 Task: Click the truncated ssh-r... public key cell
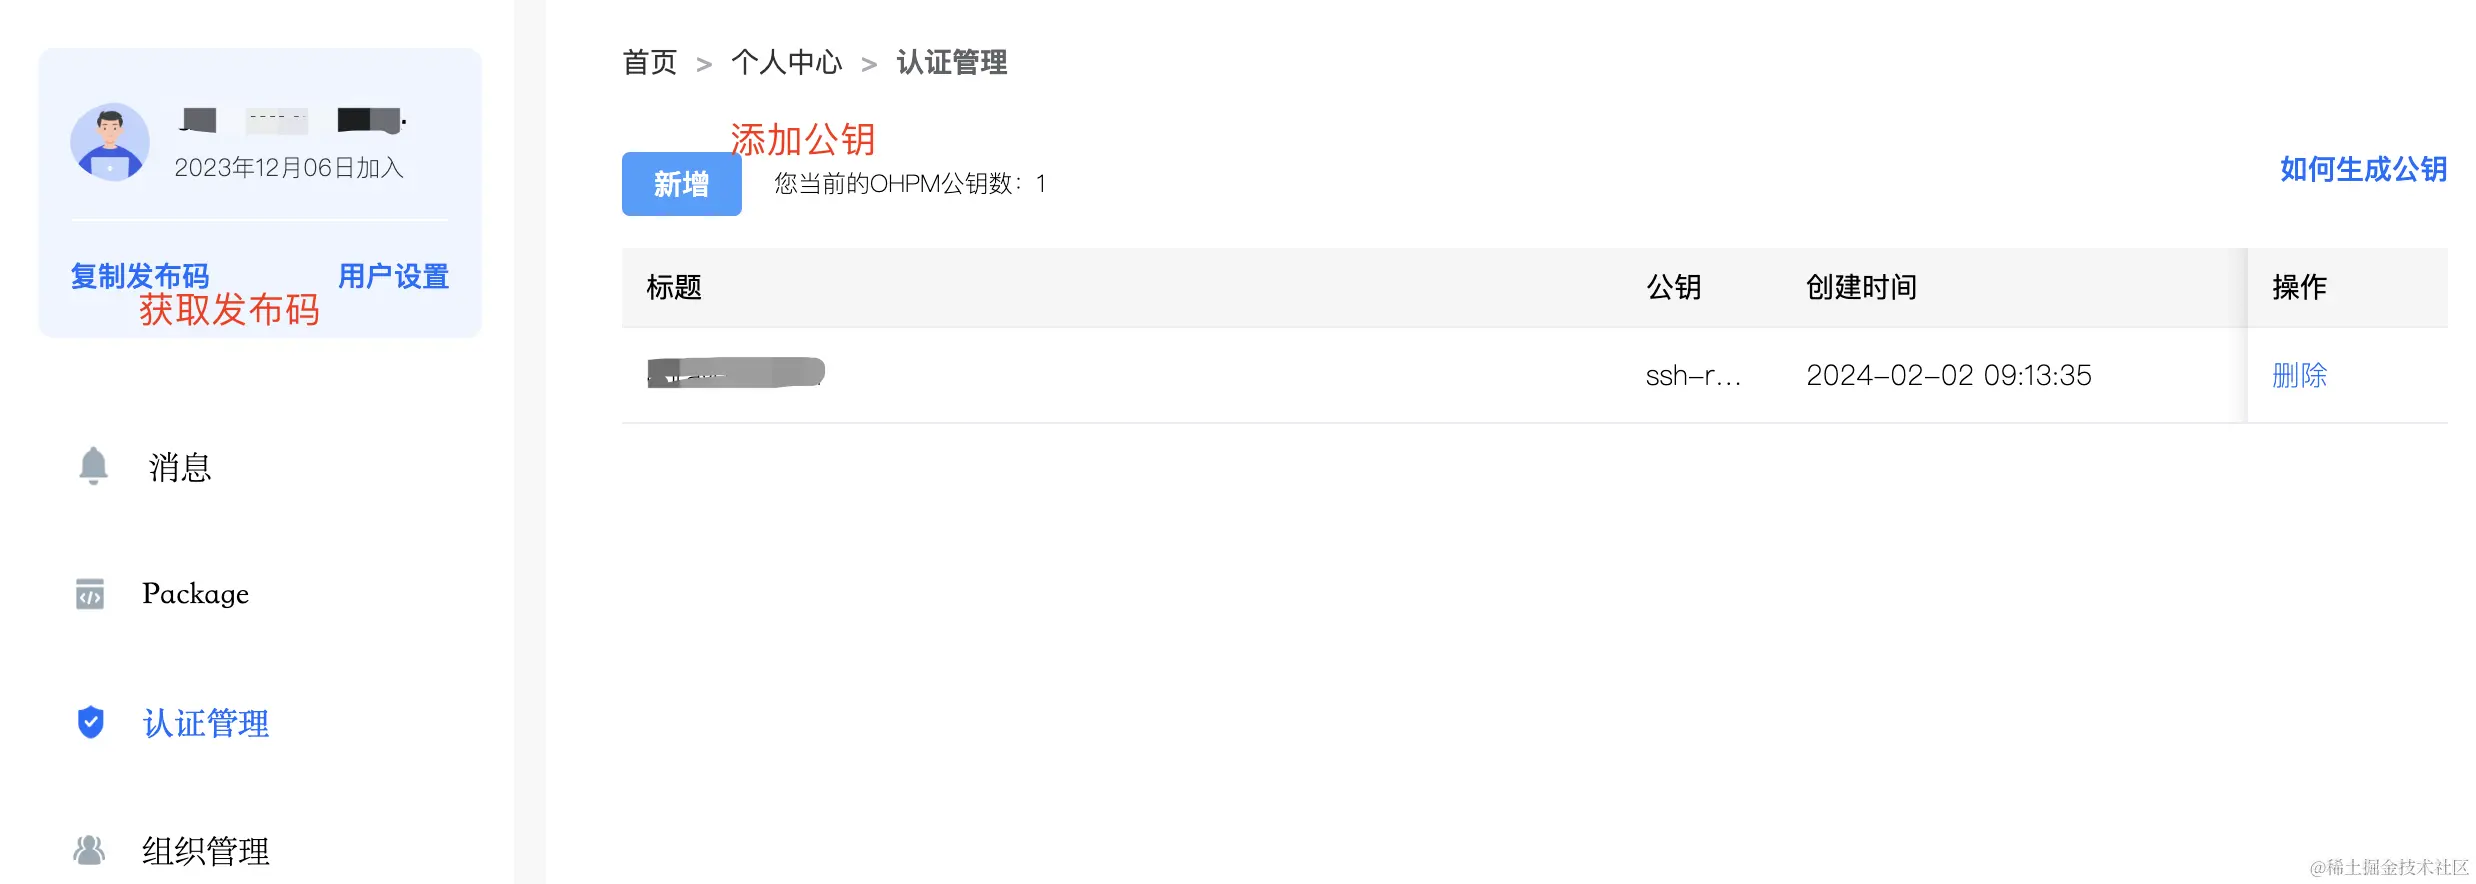[x=1694, y=376]
